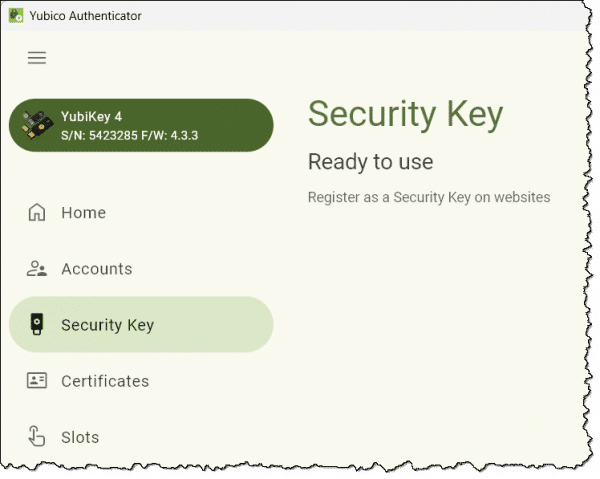Select the YubiKey 4 device card
600x479 pixels.
pyautogui.click(x=141, y=125)
